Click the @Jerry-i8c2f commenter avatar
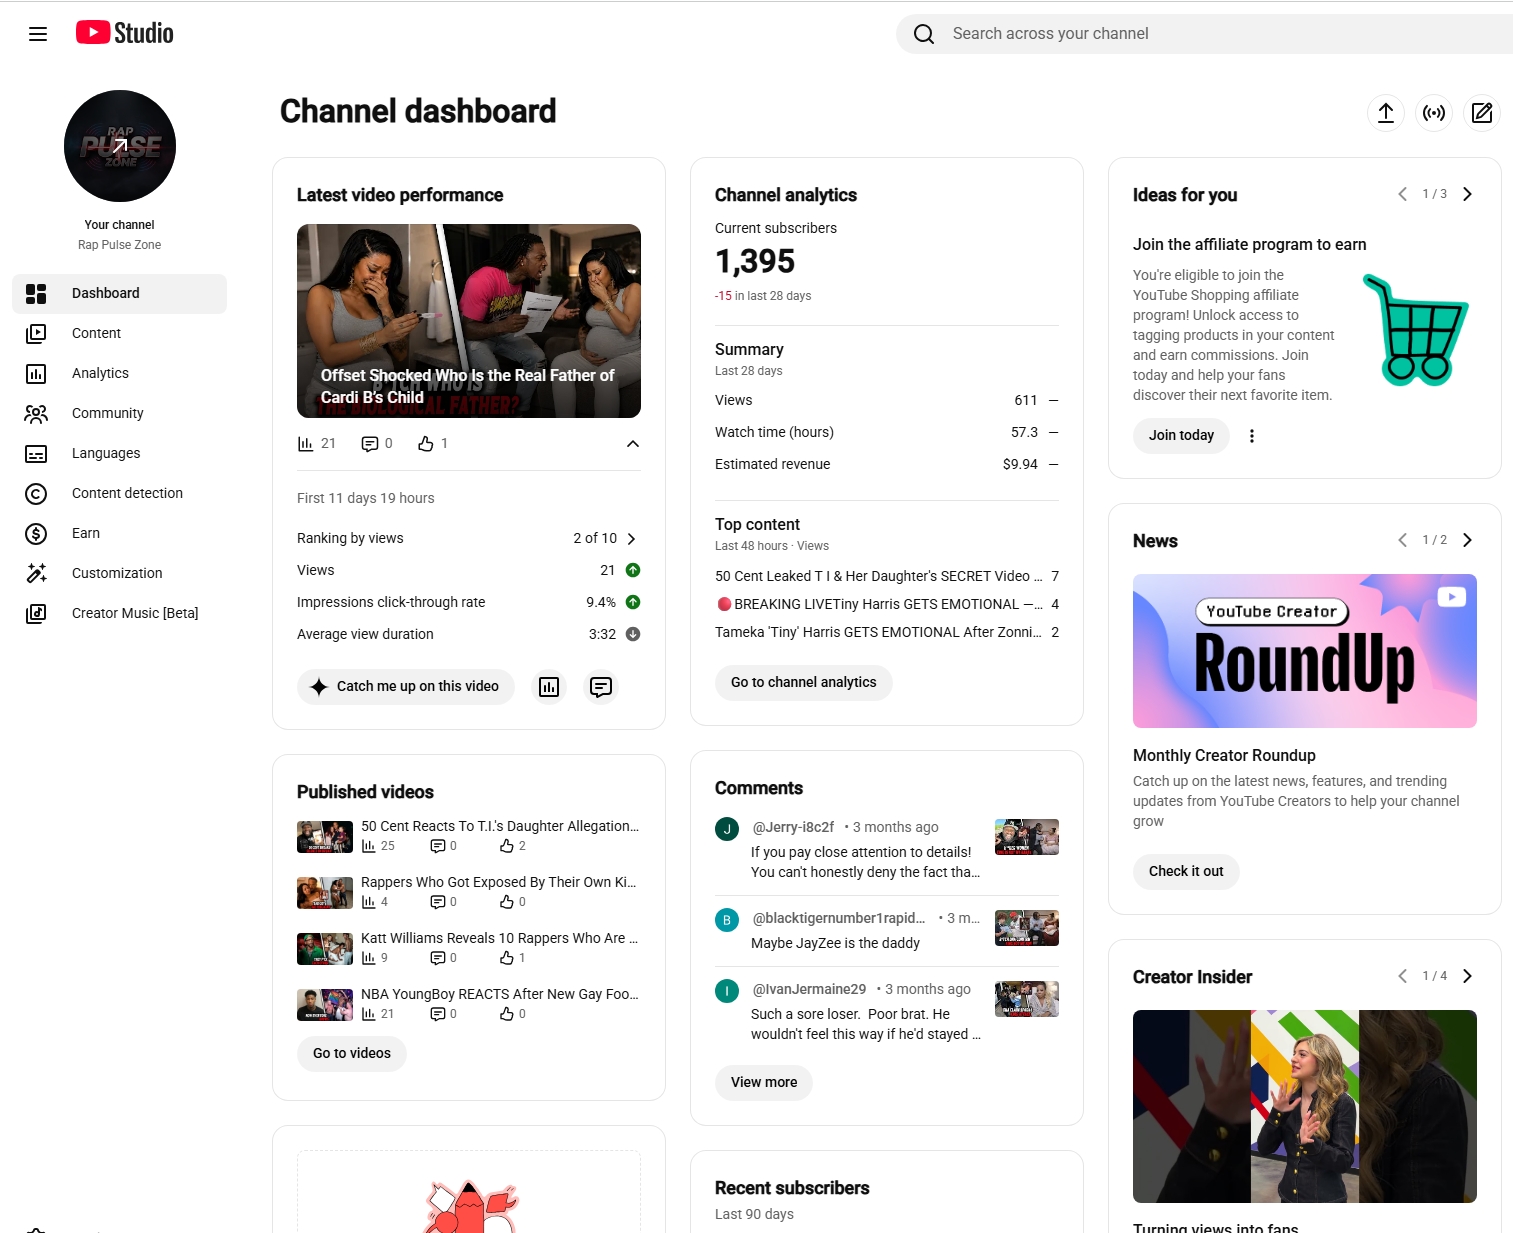 pyautogui.click(x=727, y=829)
